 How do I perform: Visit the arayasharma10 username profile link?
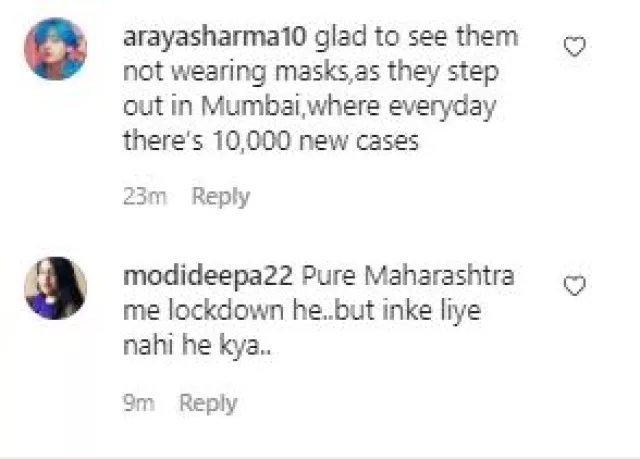point(214,37)
